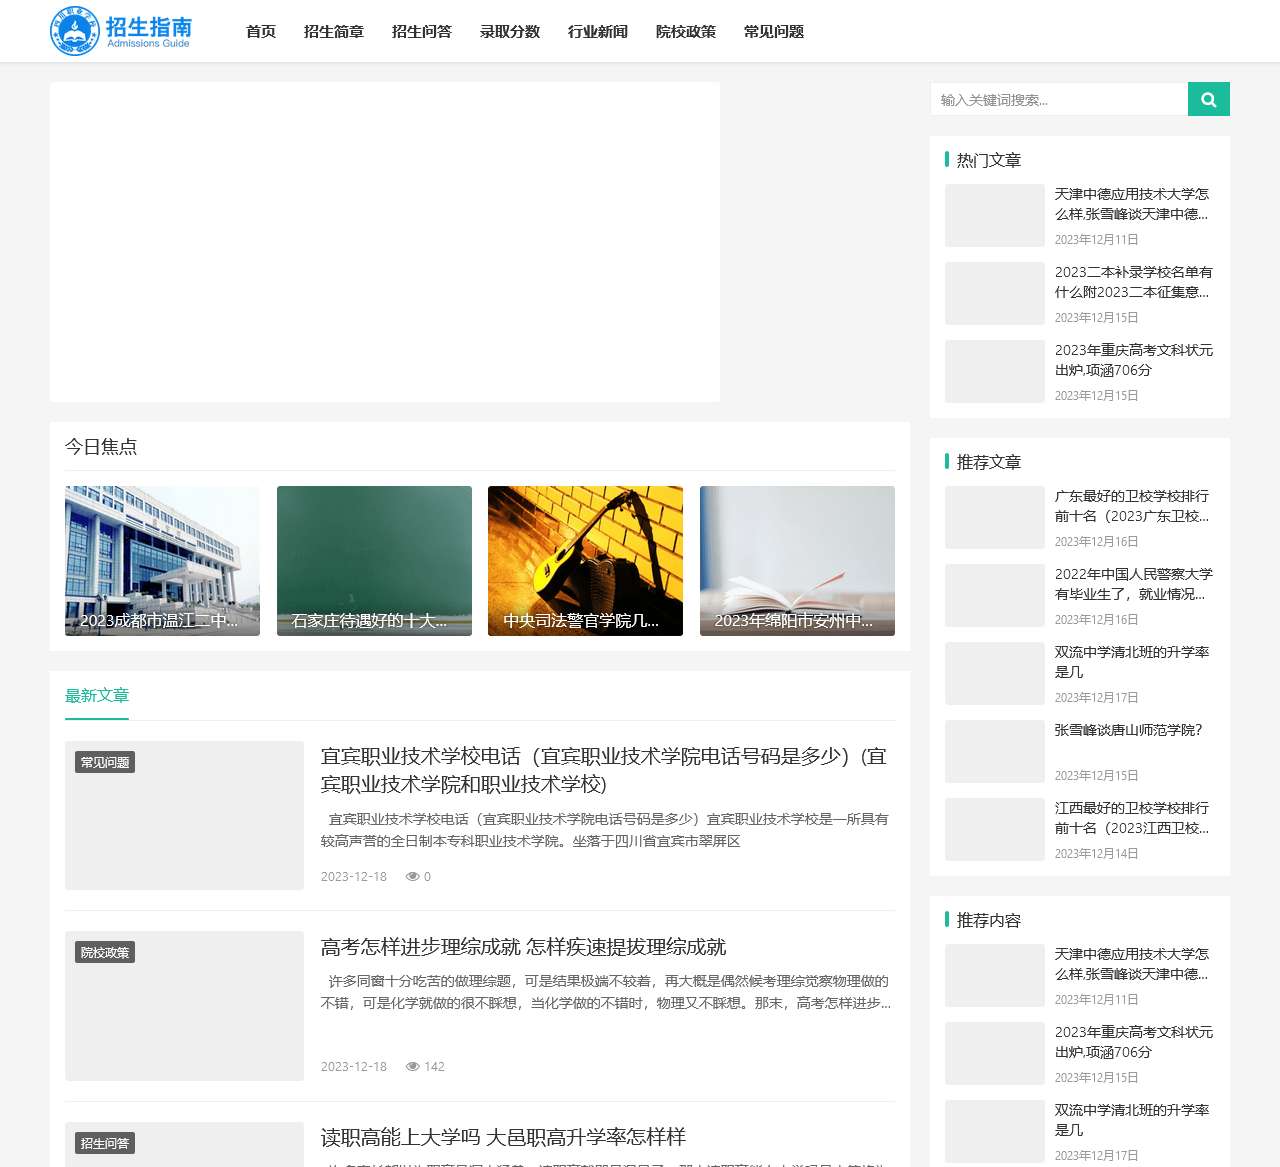Open article 2023年重庆高考文科状元出炉,项涵706分

(1131, 361)
